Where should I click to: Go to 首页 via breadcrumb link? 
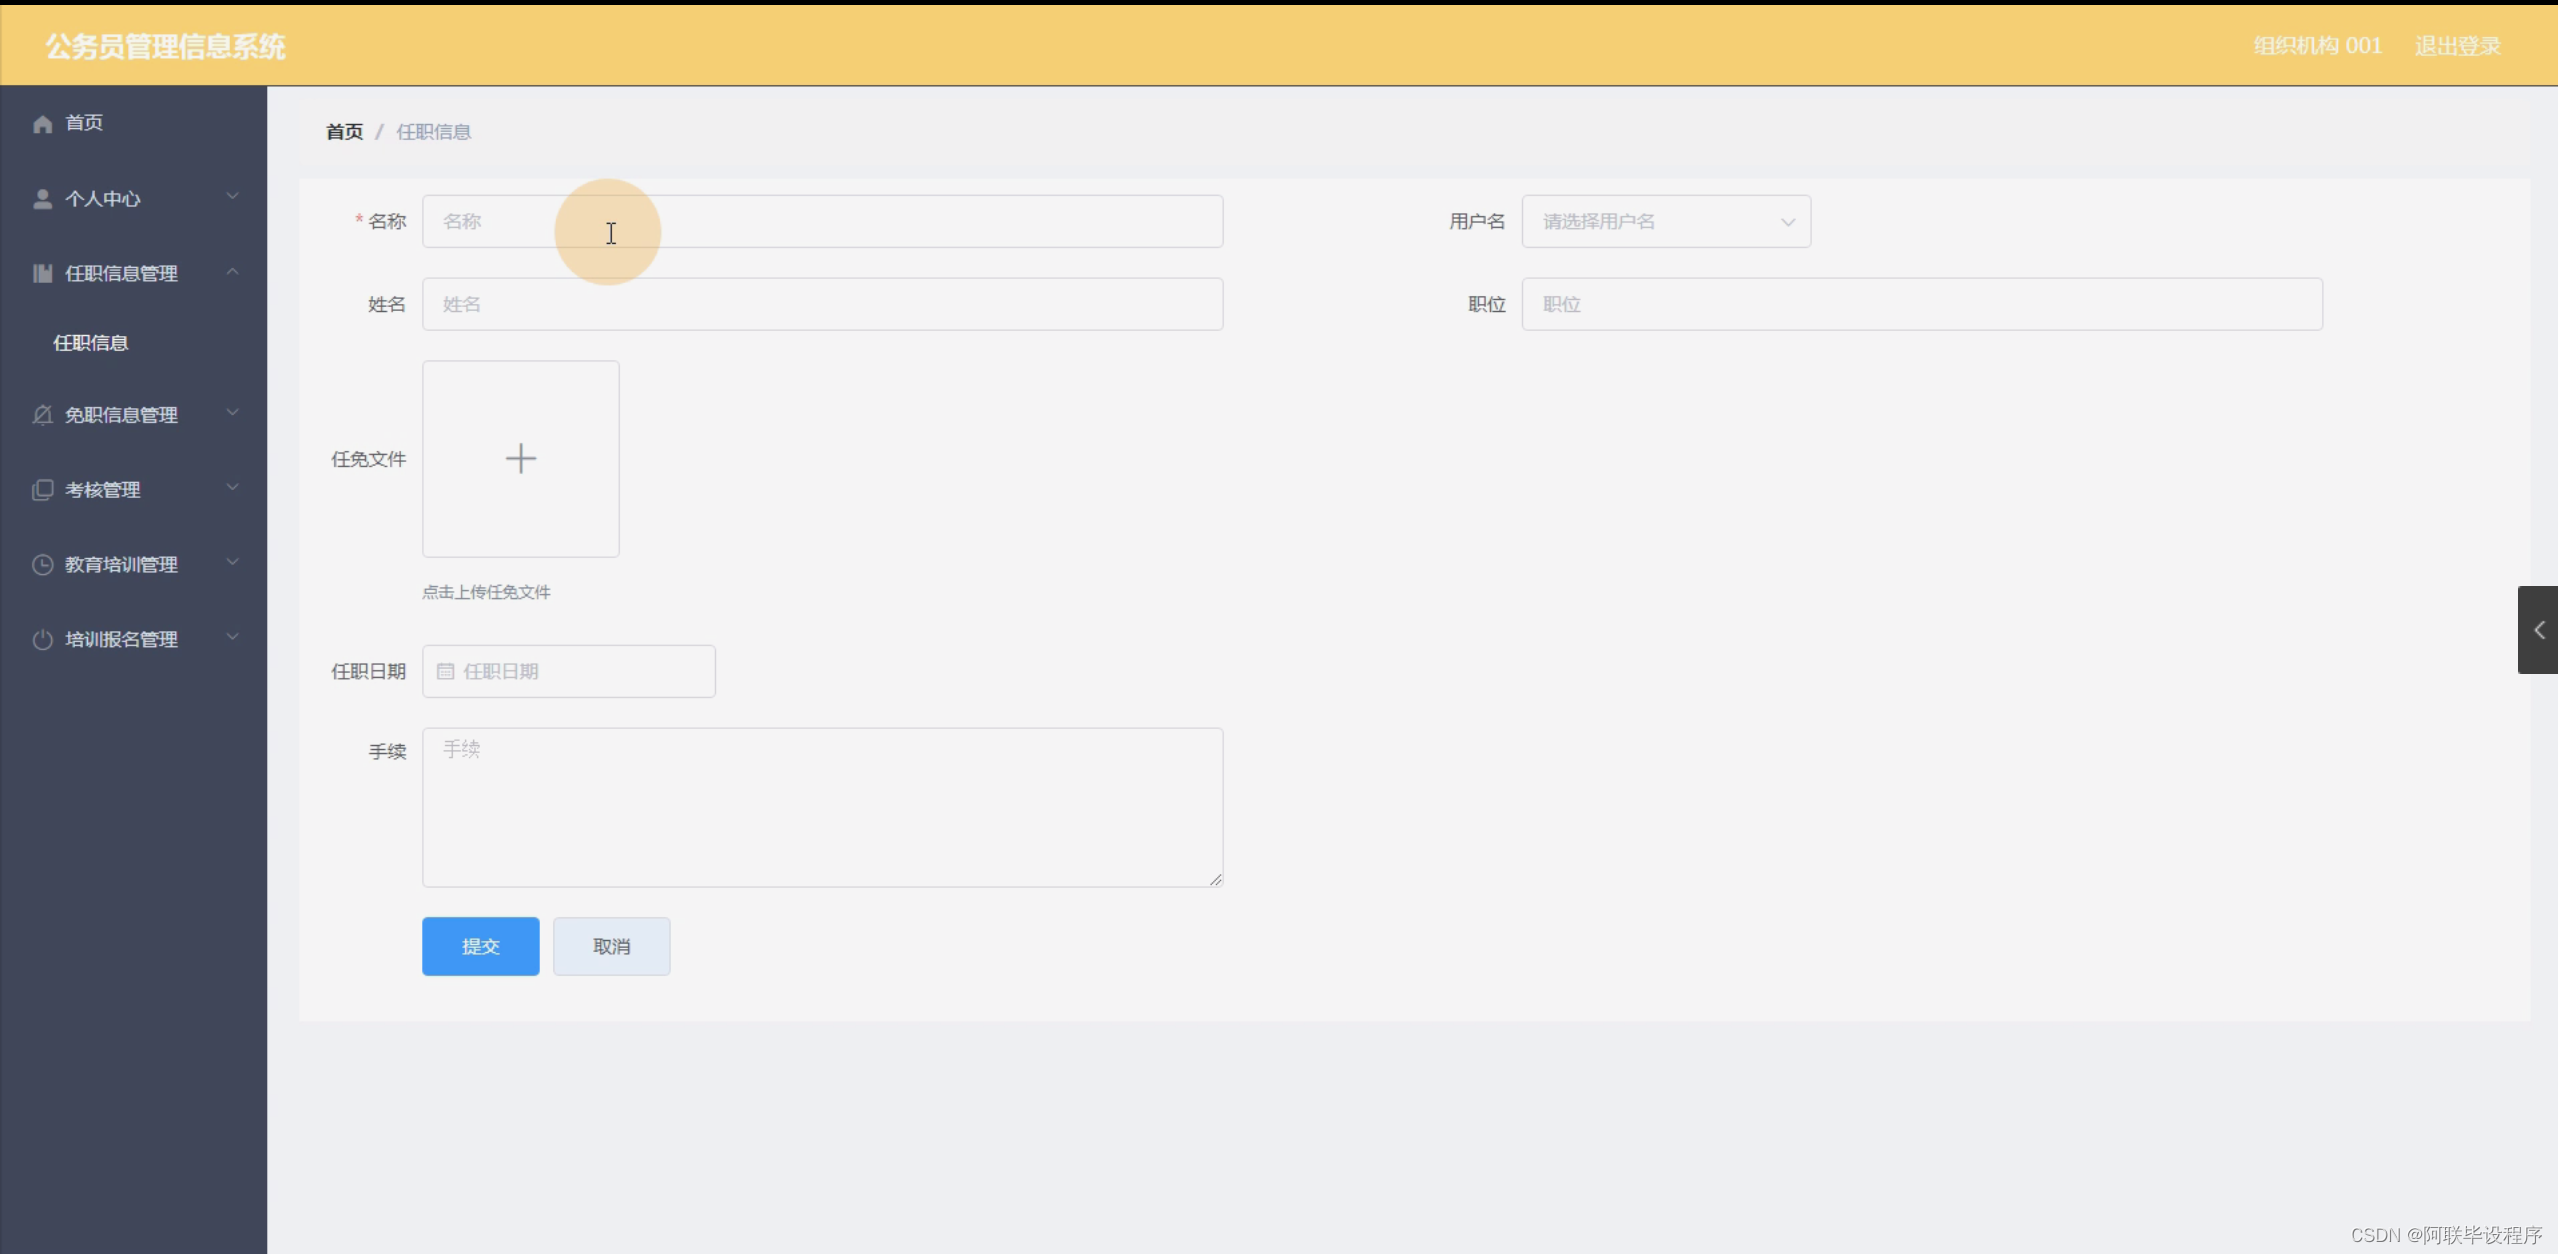point(344,132)
